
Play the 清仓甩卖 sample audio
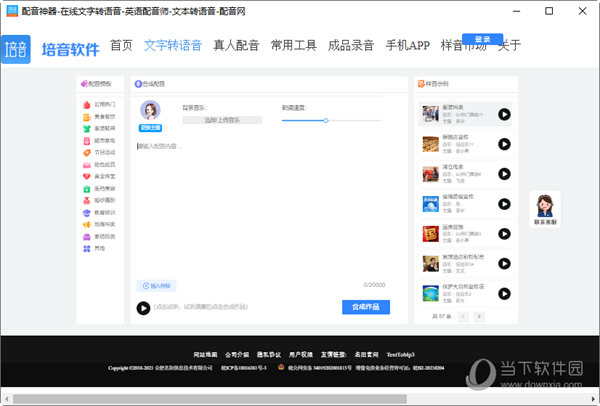click(x=504, y=174)
